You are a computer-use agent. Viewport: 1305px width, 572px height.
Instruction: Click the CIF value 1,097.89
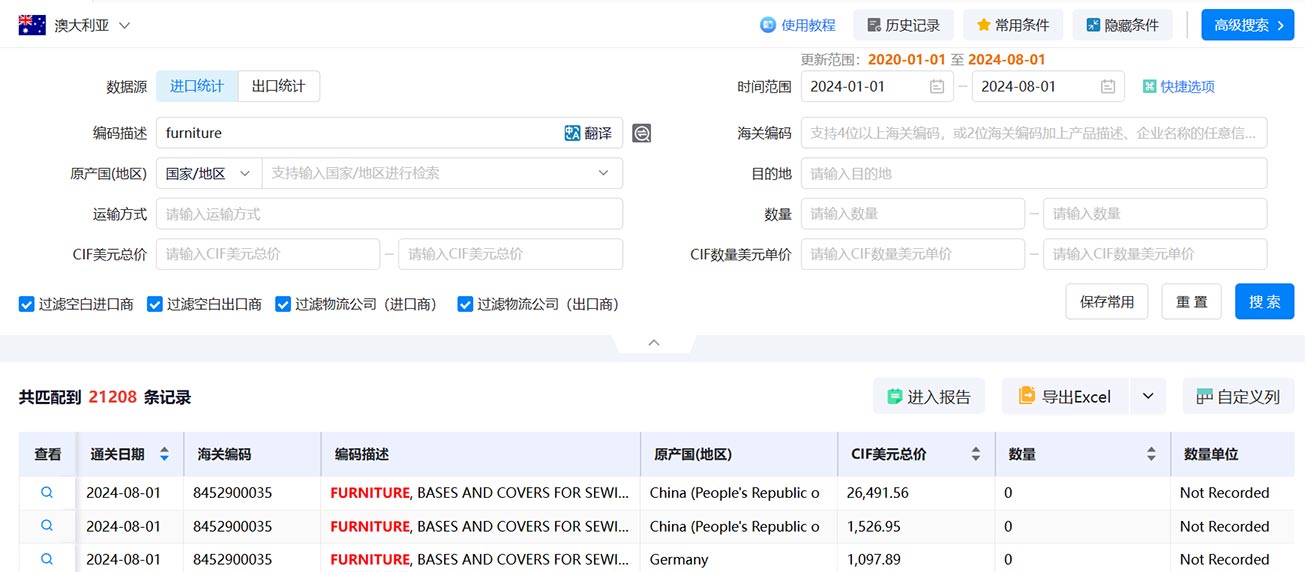(x=873, y=560)
